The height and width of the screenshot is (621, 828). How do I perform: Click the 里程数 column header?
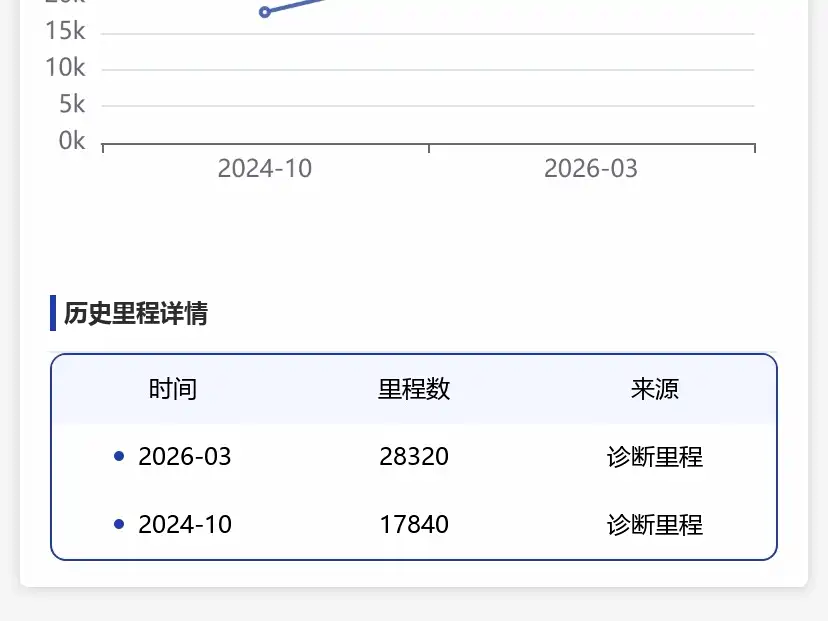click(414, 389)
